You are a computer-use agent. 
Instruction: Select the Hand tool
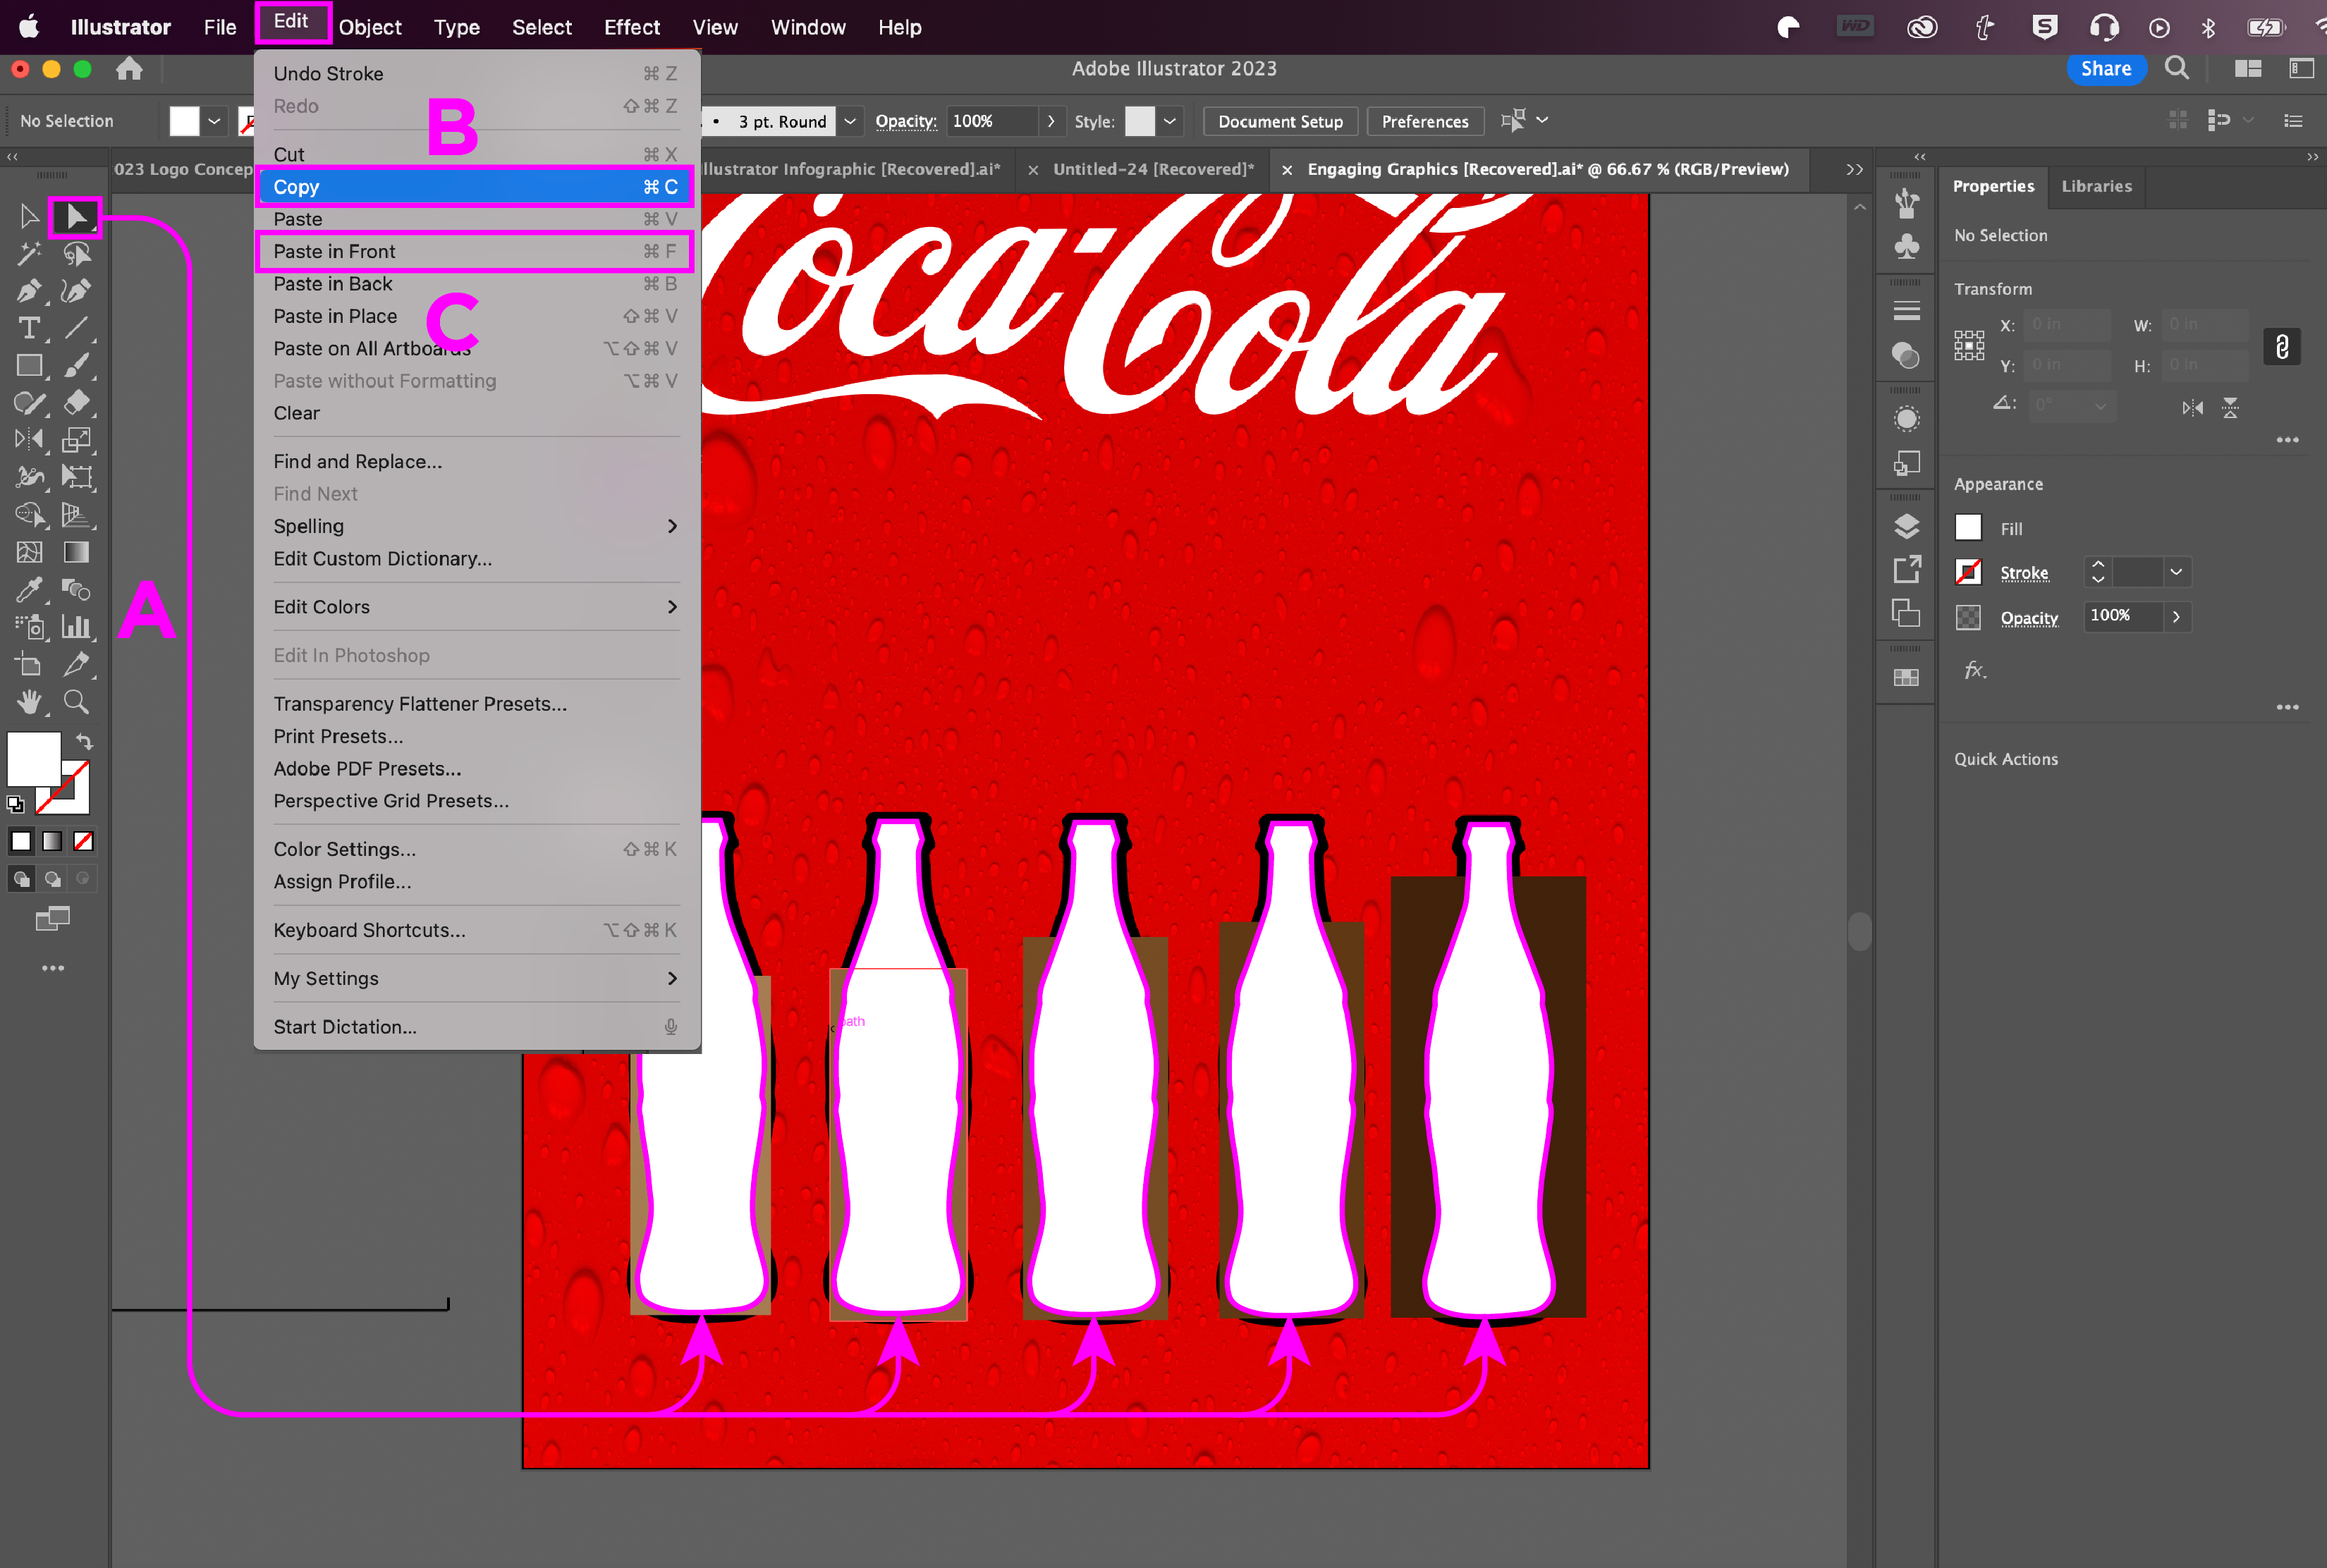point(28,702)
